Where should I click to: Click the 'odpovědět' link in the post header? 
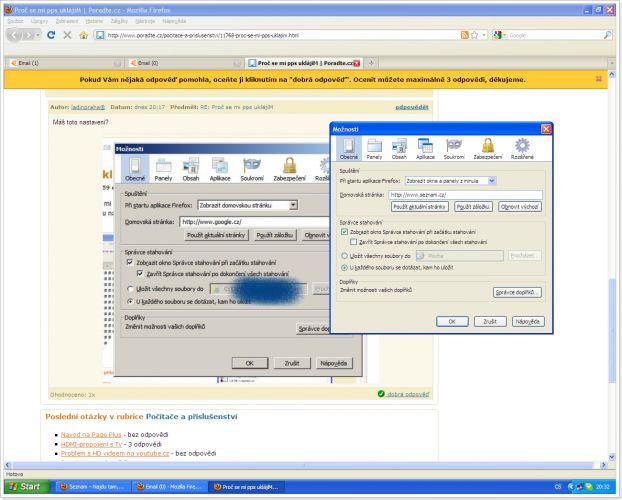pyautogui.click(x=412, y=107)
